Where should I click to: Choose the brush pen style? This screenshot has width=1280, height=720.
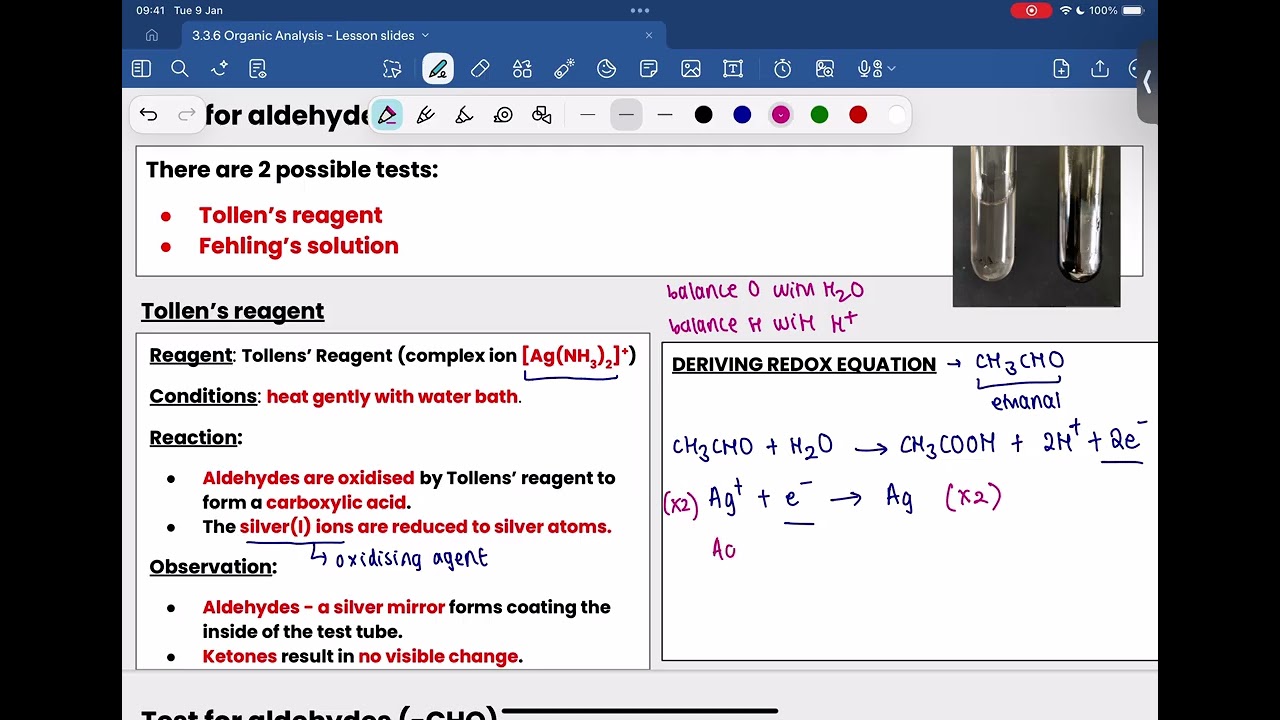[x=464, y=115]
